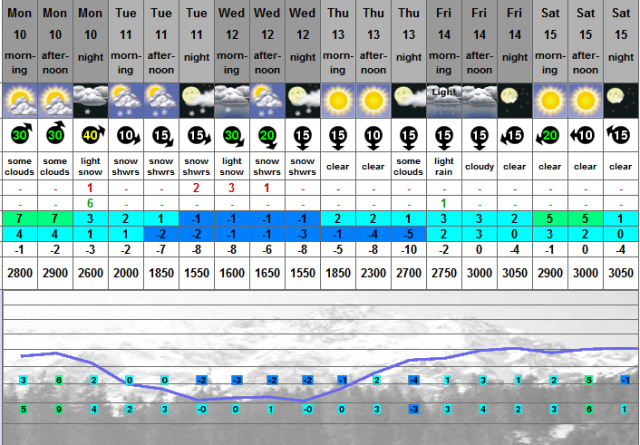
Task: Click green rainfall value 1 Friday morning
Action: (444, 203)
